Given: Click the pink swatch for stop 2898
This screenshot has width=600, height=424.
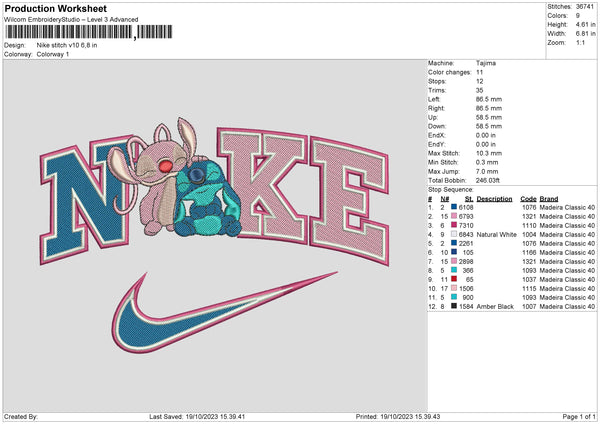Looking at the screenshot, I should (454, 261).
